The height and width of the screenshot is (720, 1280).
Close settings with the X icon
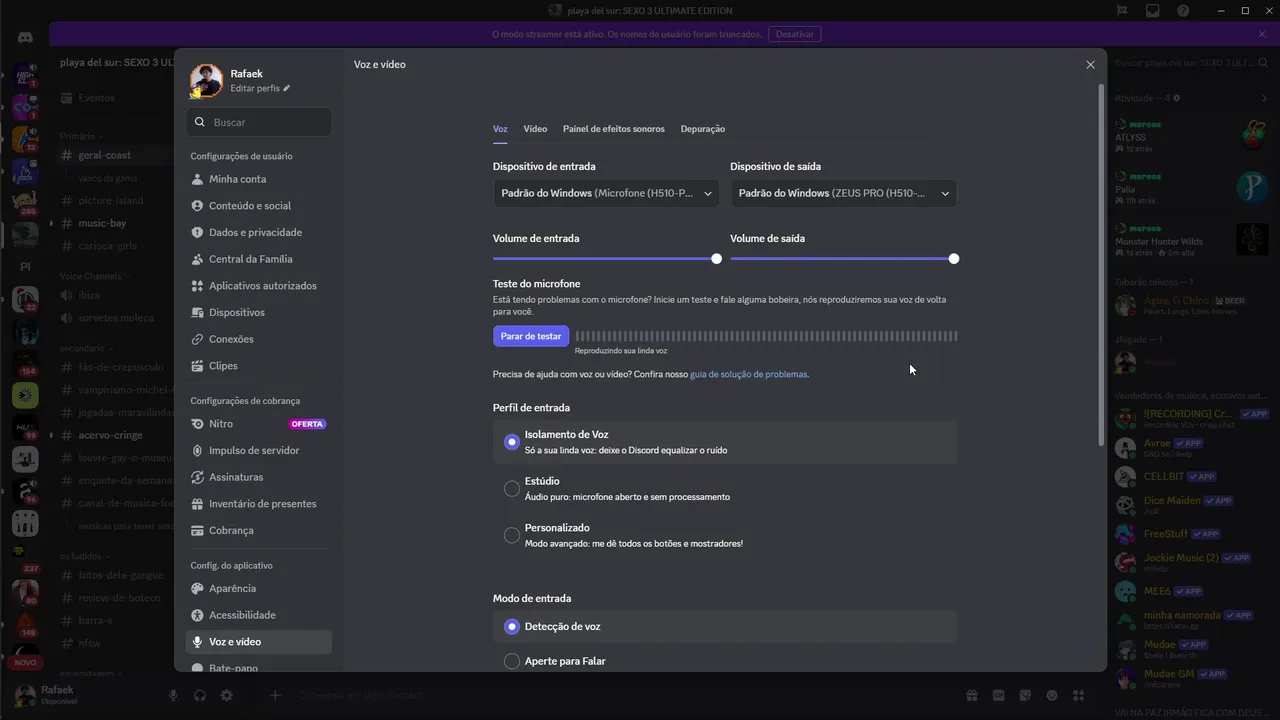point(1090,65)
